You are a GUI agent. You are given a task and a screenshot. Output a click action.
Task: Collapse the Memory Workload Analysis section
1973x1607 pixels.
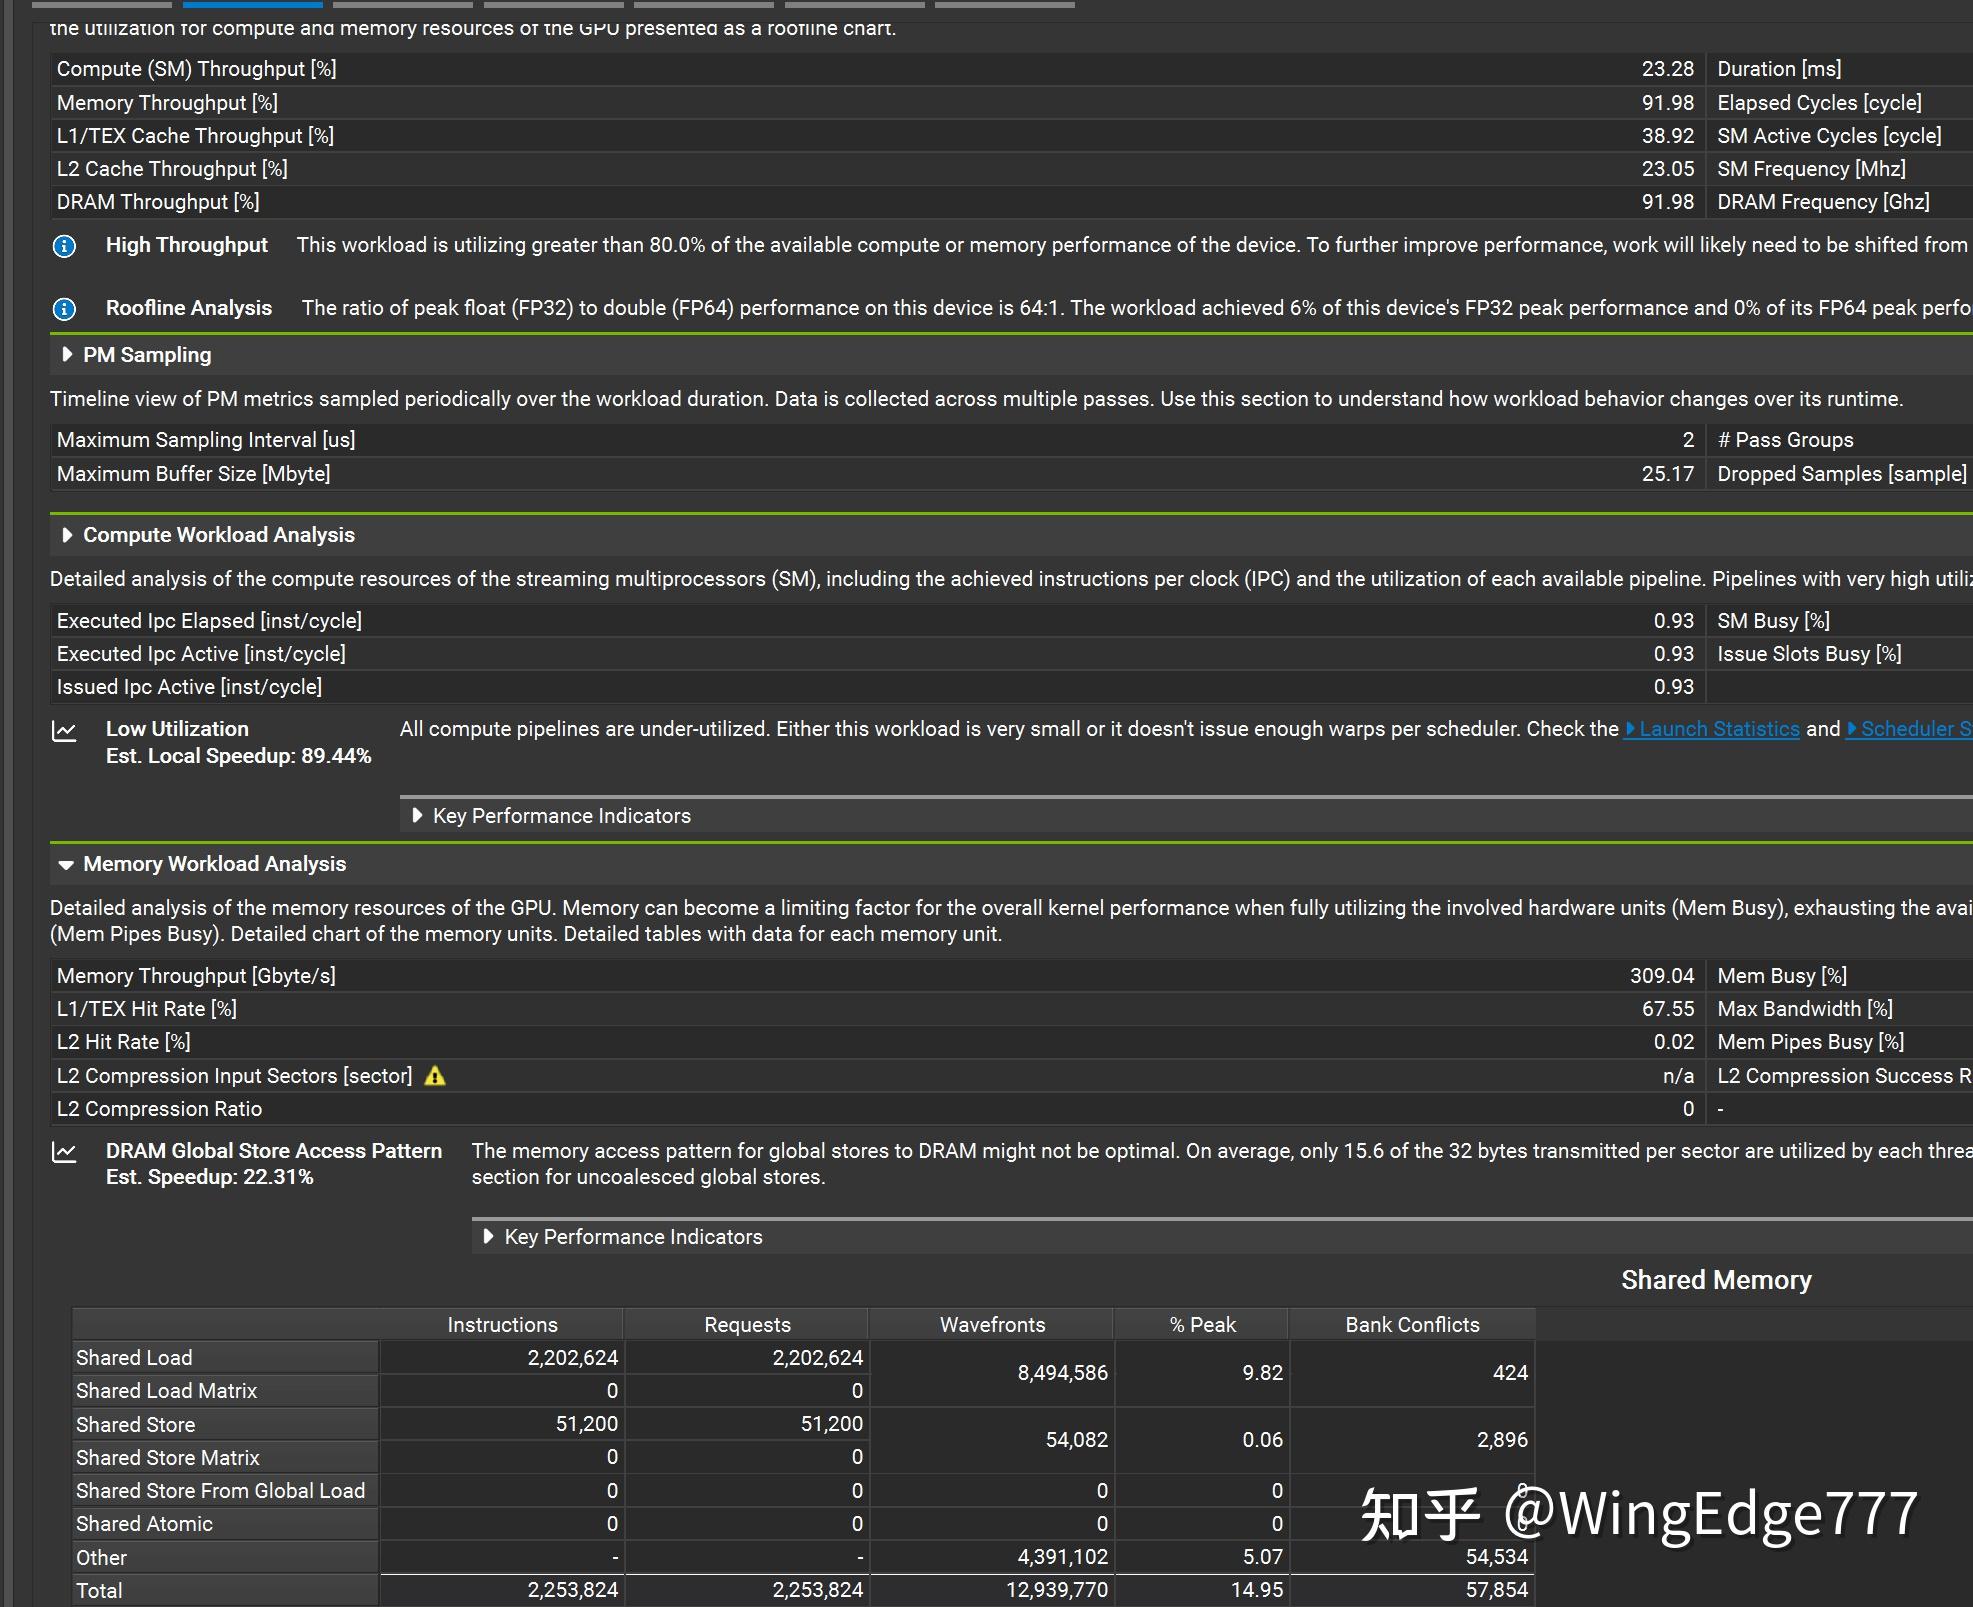(66, 865)
